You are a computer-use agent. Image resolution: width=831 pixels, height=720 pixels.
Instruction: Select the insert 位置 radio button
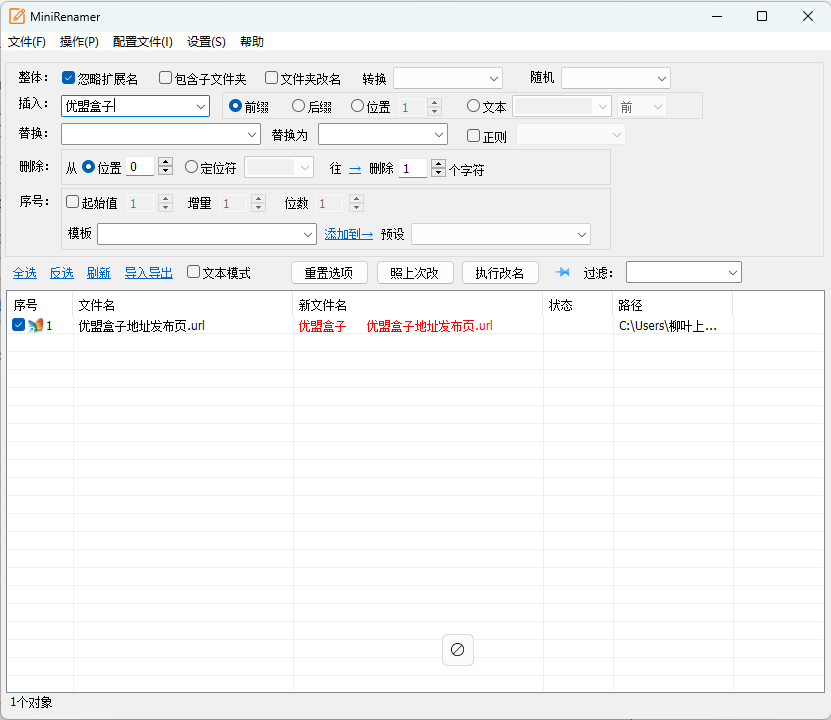[x=358, y=106]
